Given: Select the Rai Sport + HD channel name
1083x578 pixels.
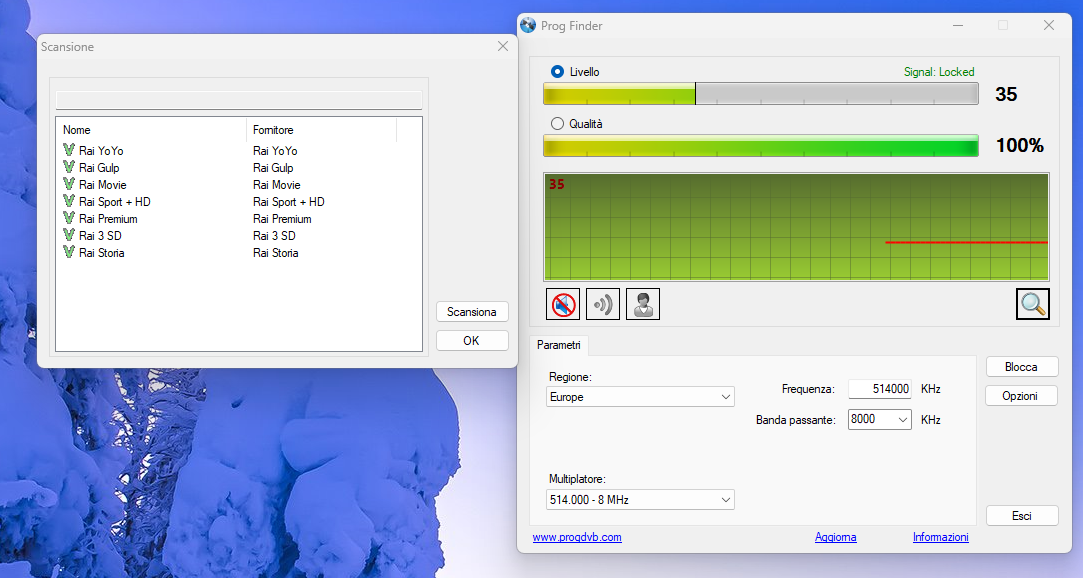Looking at the screenshot, I should tap(115, 202).
